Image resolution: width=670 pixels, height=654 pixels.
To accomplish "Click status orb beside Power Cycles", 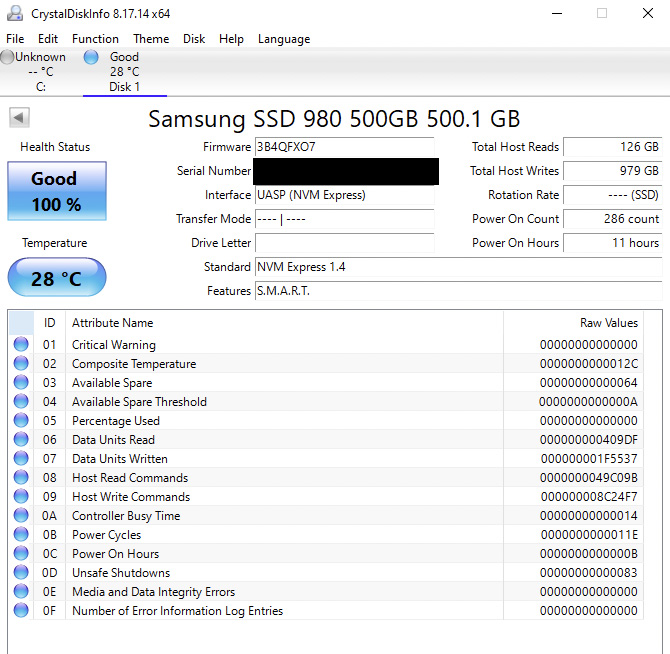I will pyautogui.click(x=21, y=535).
